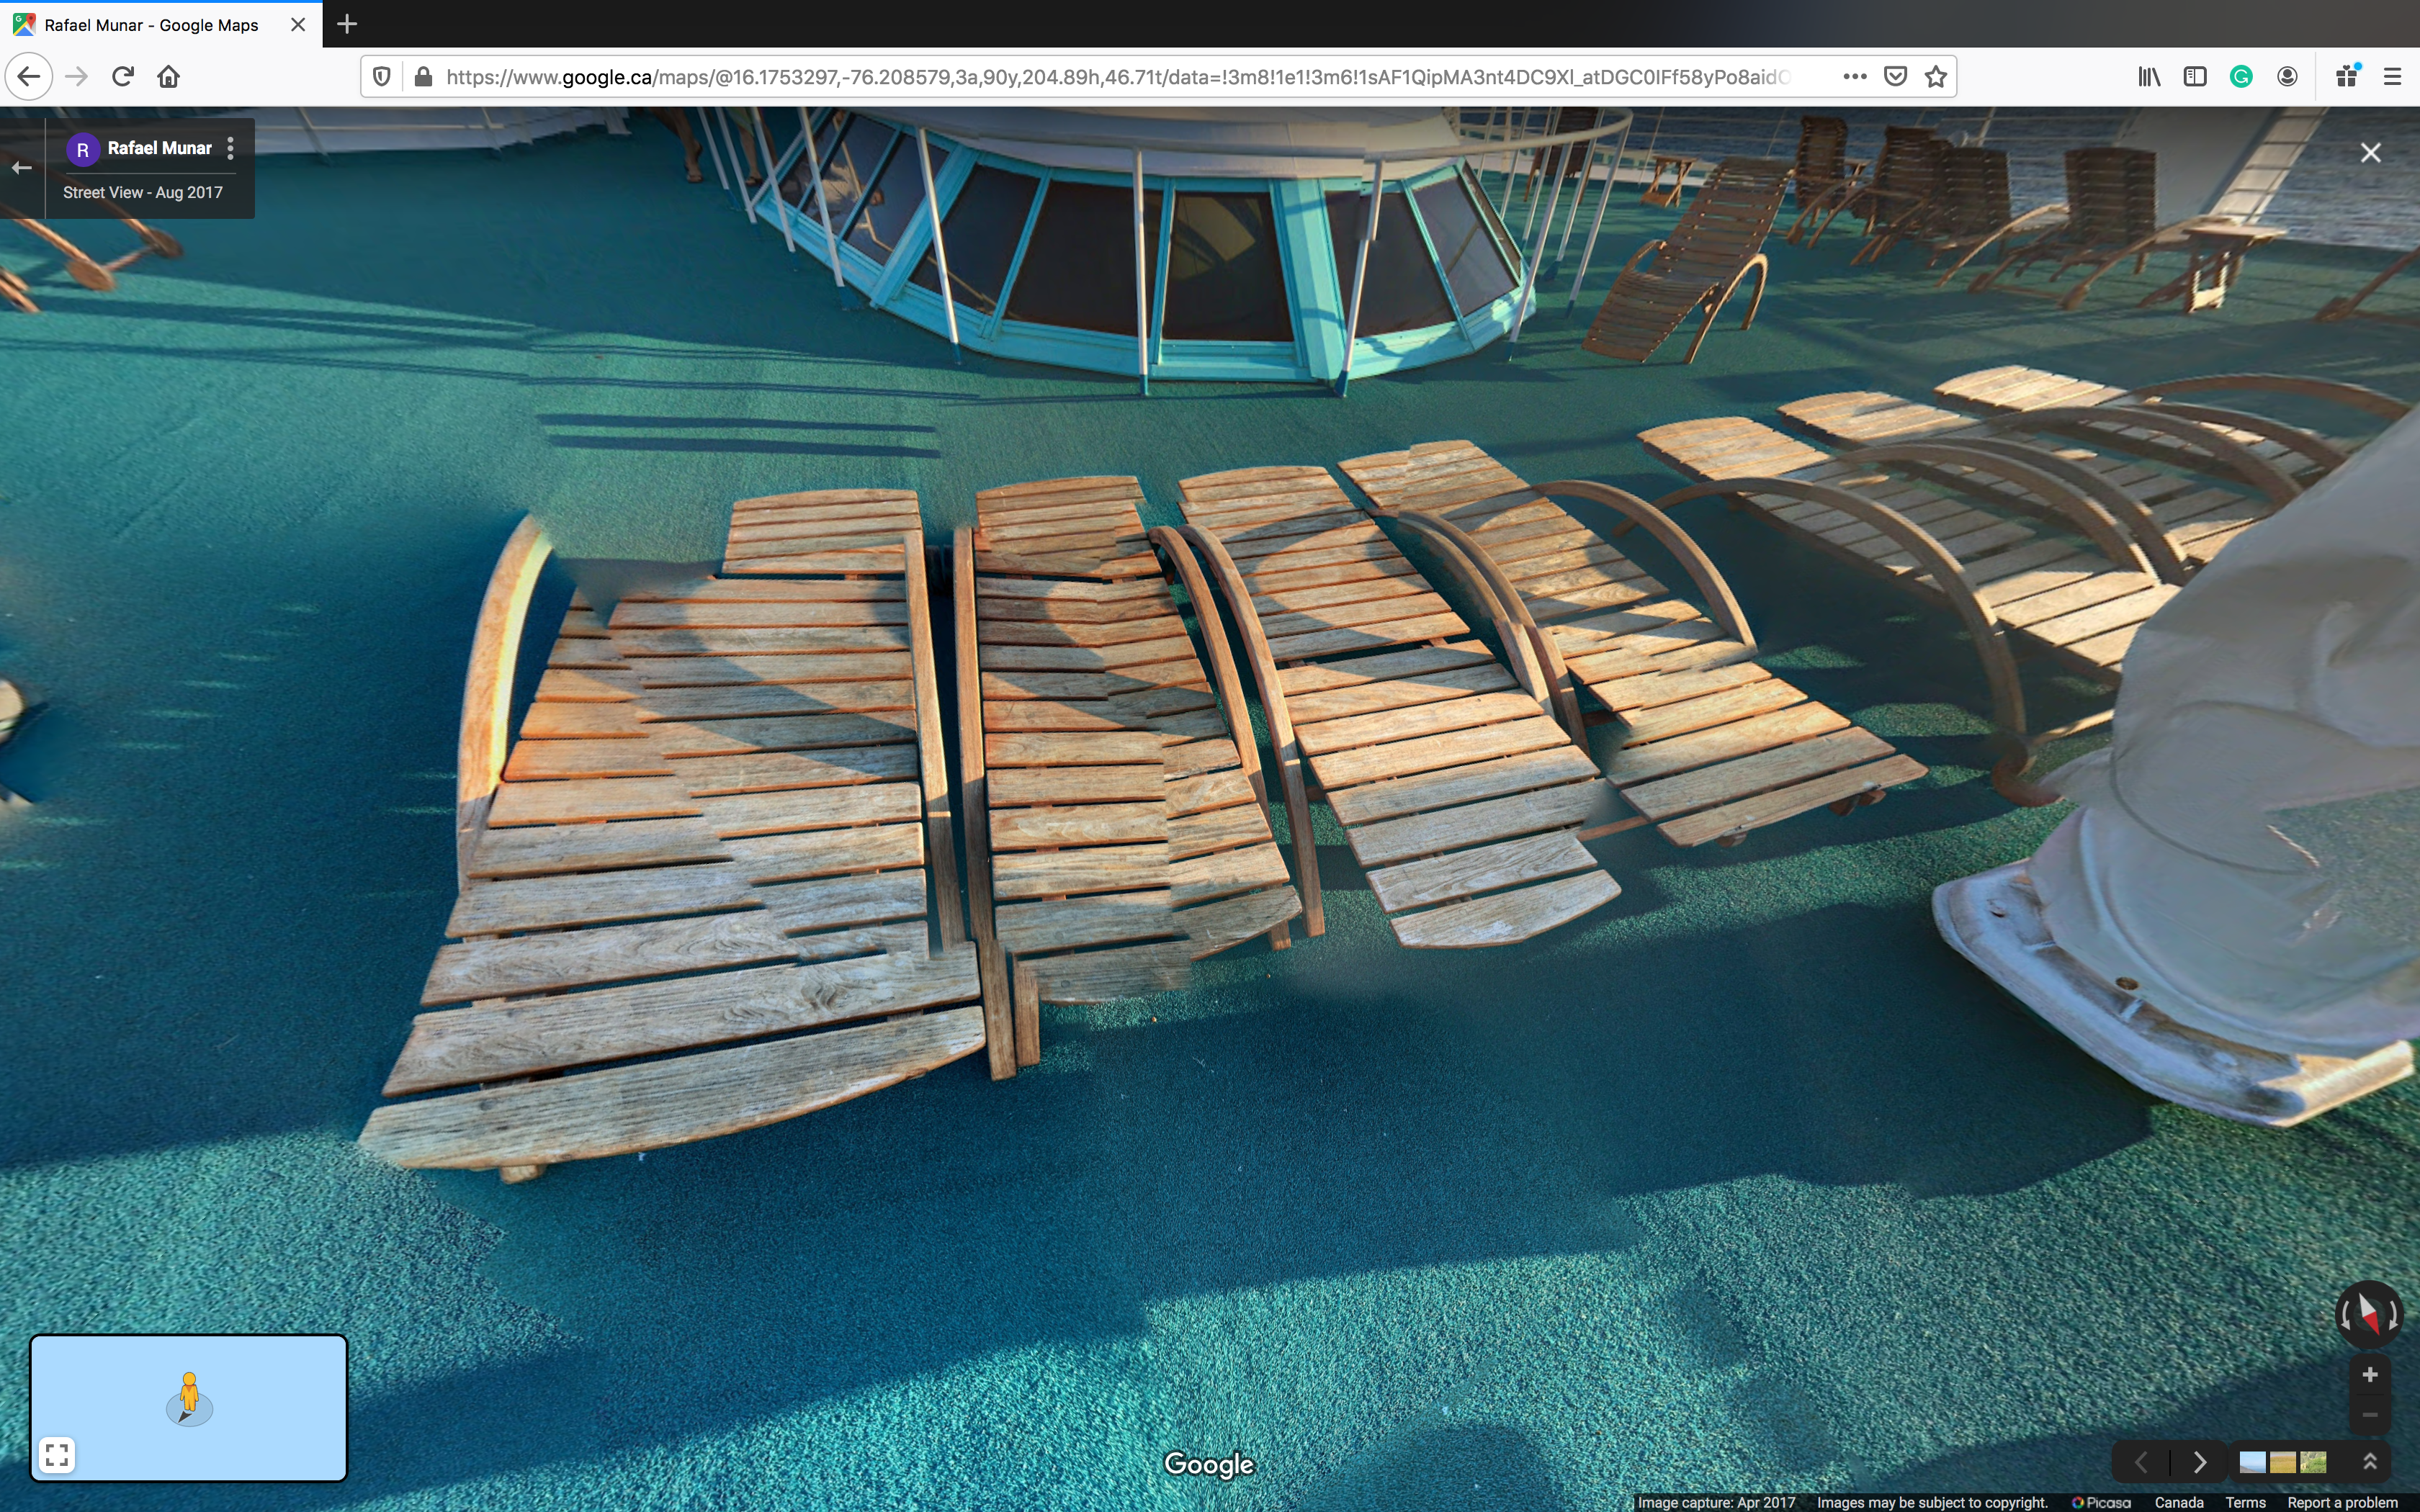Open the Firefox hamburger menu
Screen dimensions: 2420x1512
click(2392, 77)
